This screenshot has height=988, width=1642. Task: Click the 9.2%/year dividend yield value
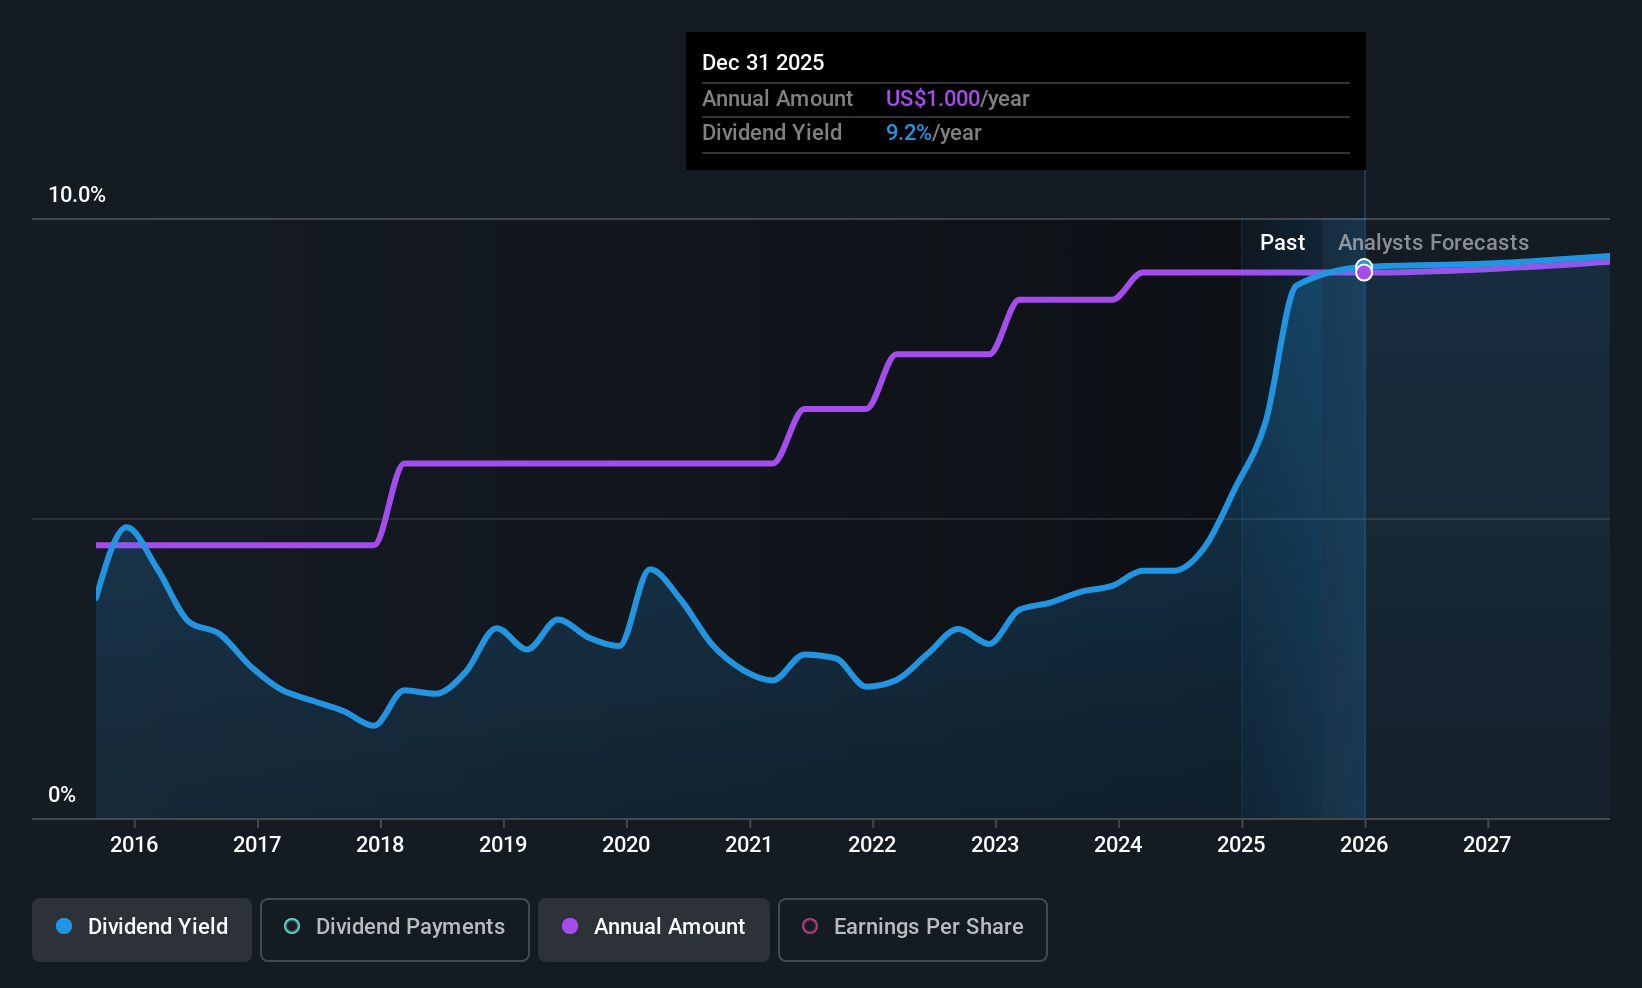click(x=933, y=133)
